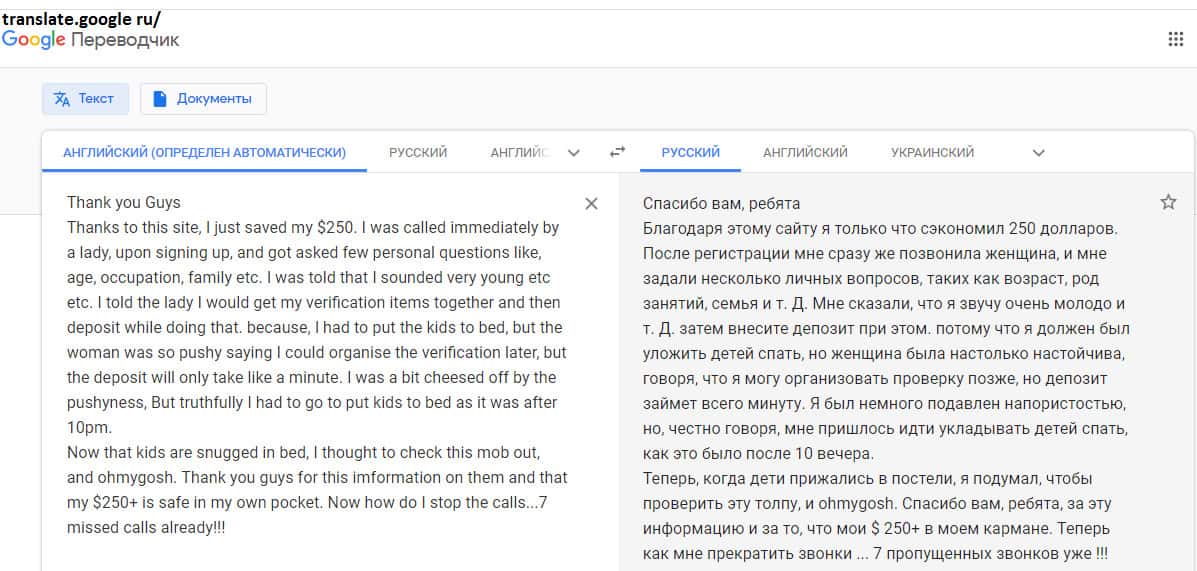Click the translate icon on Текст button
The height and width of the screenshot is (571, 1197).
coord(62,99)
